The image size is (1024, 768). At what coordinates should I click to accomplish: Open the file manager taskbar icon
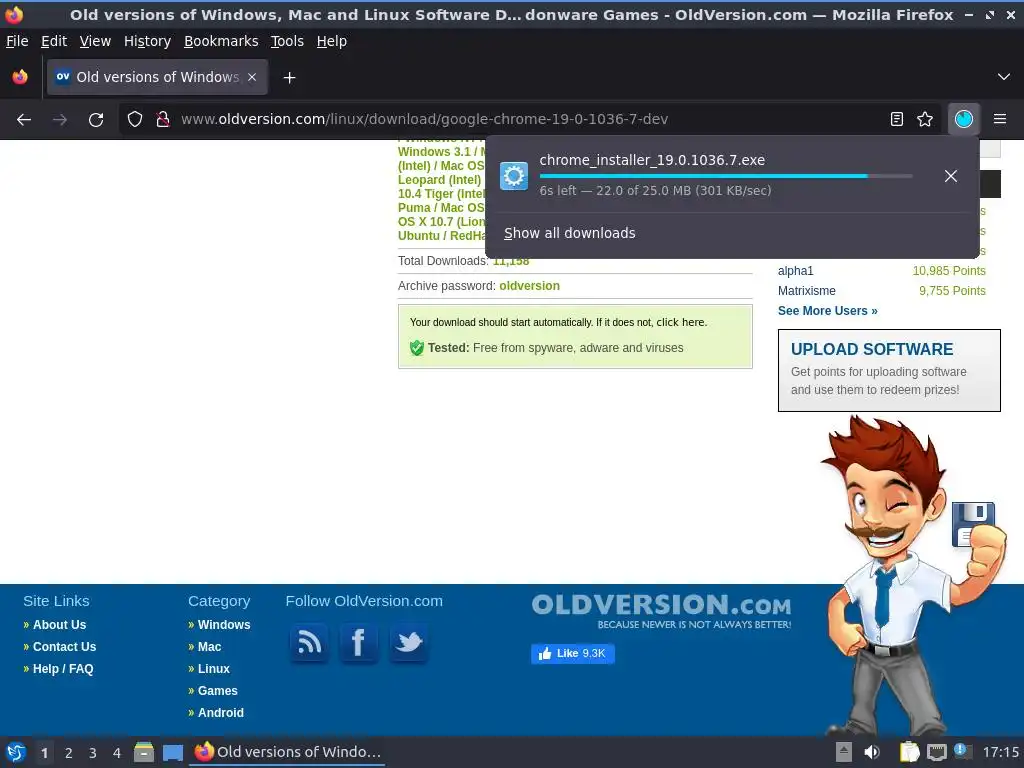144,752
